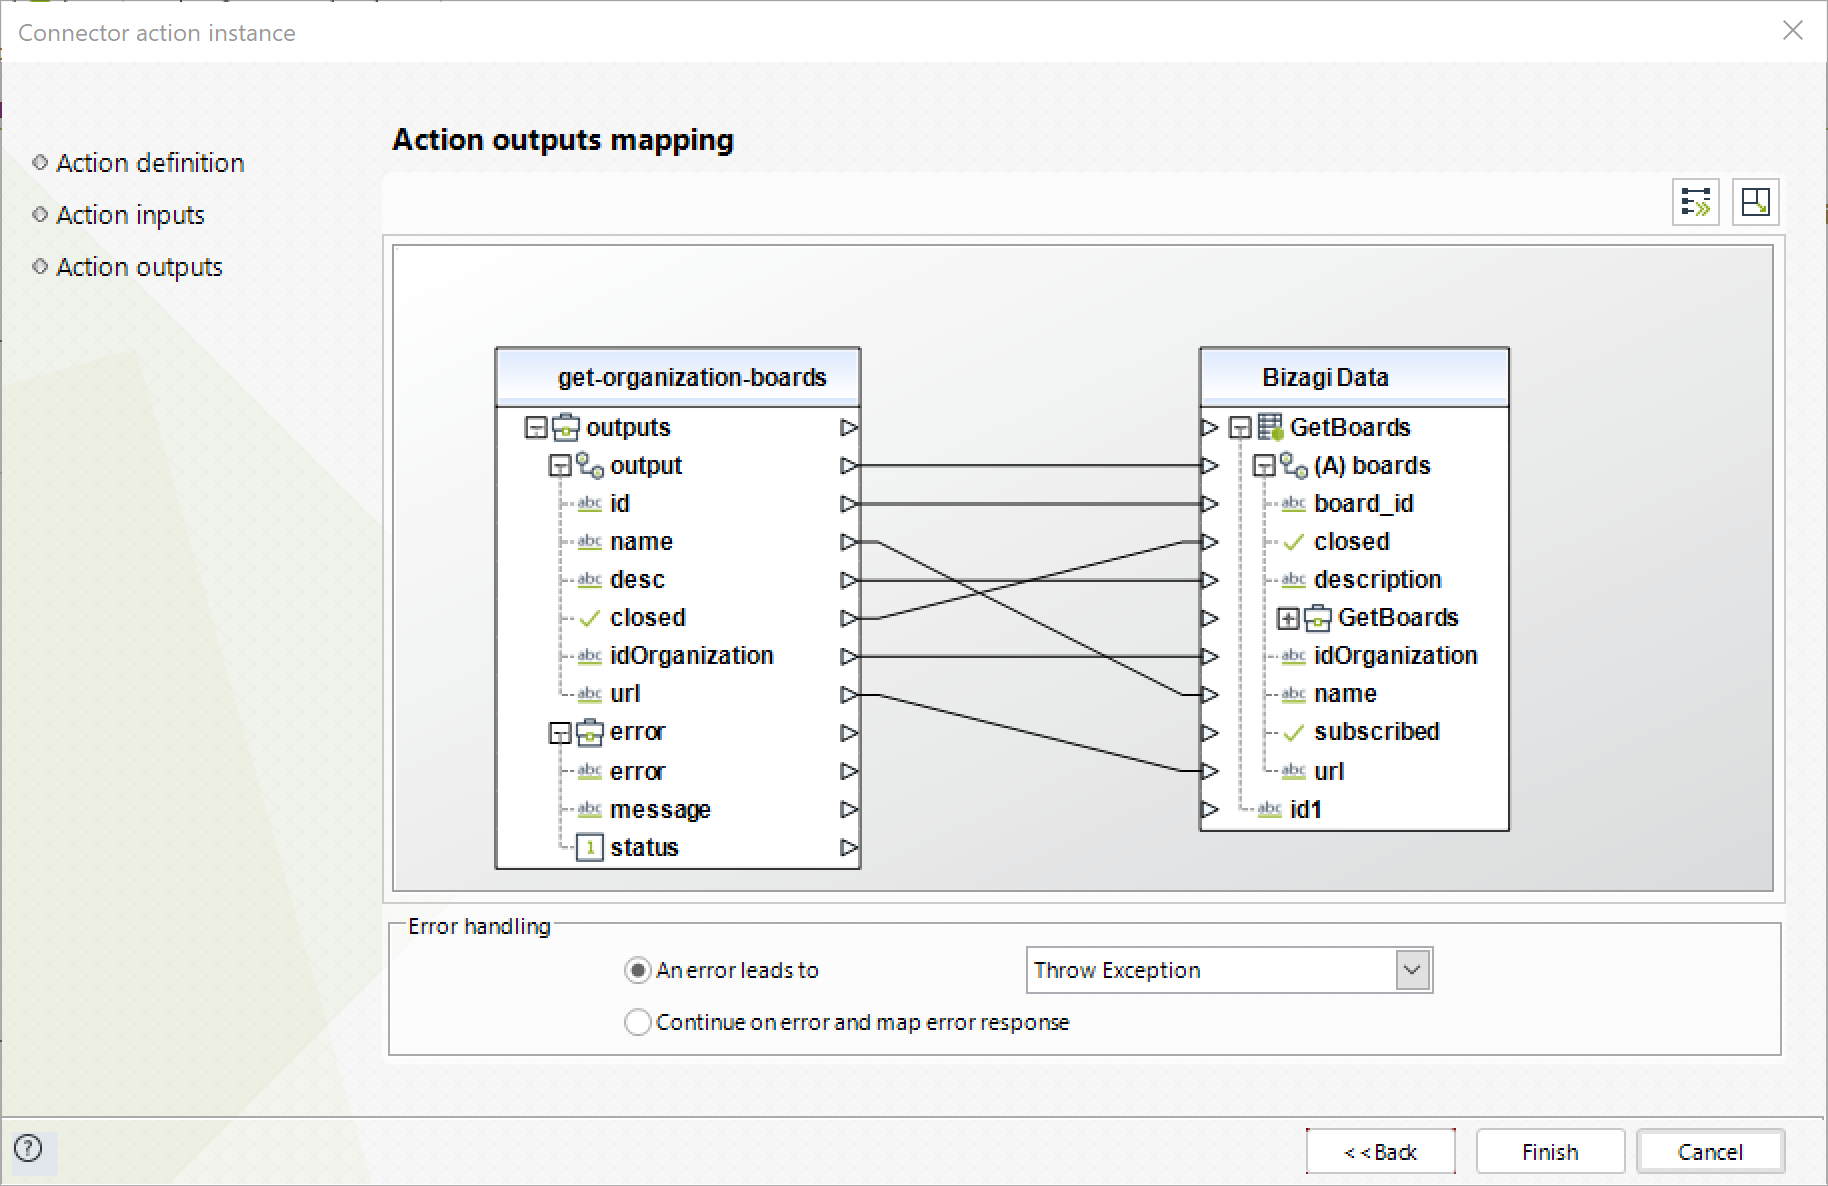Click the nested GetBoards briefcase icon
The image size is (1828, 1186).
point(1318,618)
